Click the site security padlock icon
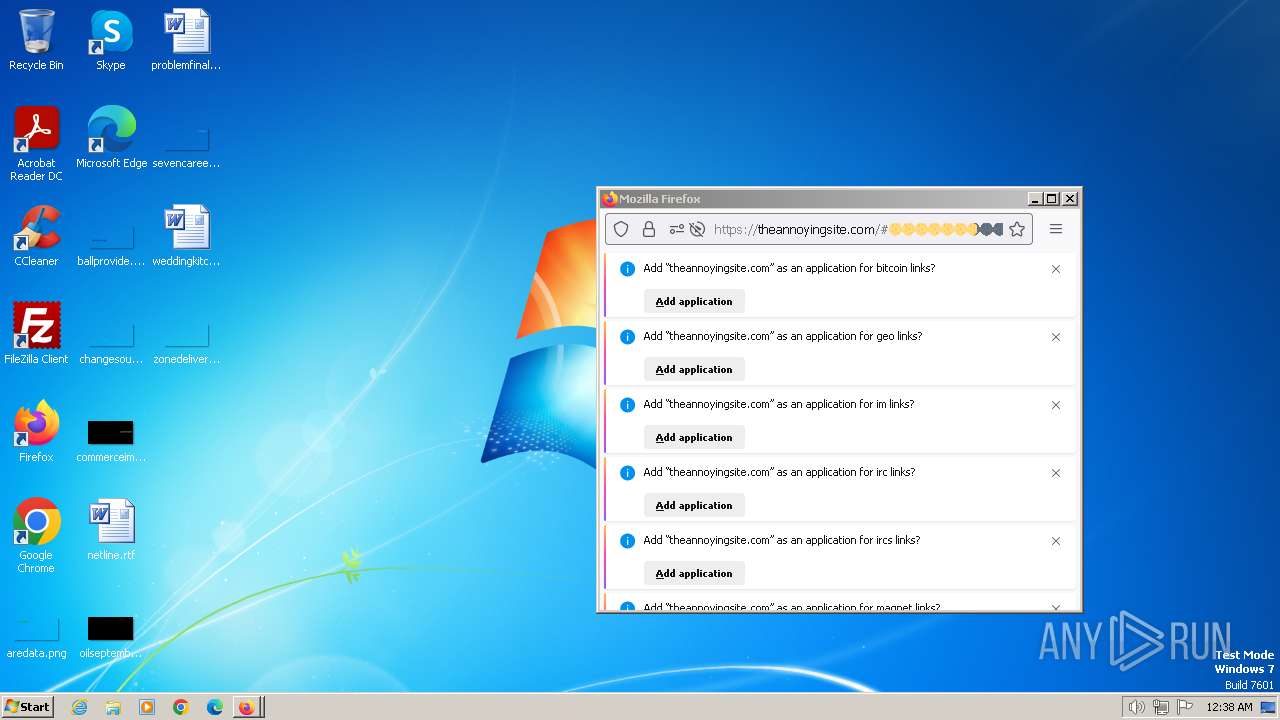 pyautogui.click(x=649, y=229)
